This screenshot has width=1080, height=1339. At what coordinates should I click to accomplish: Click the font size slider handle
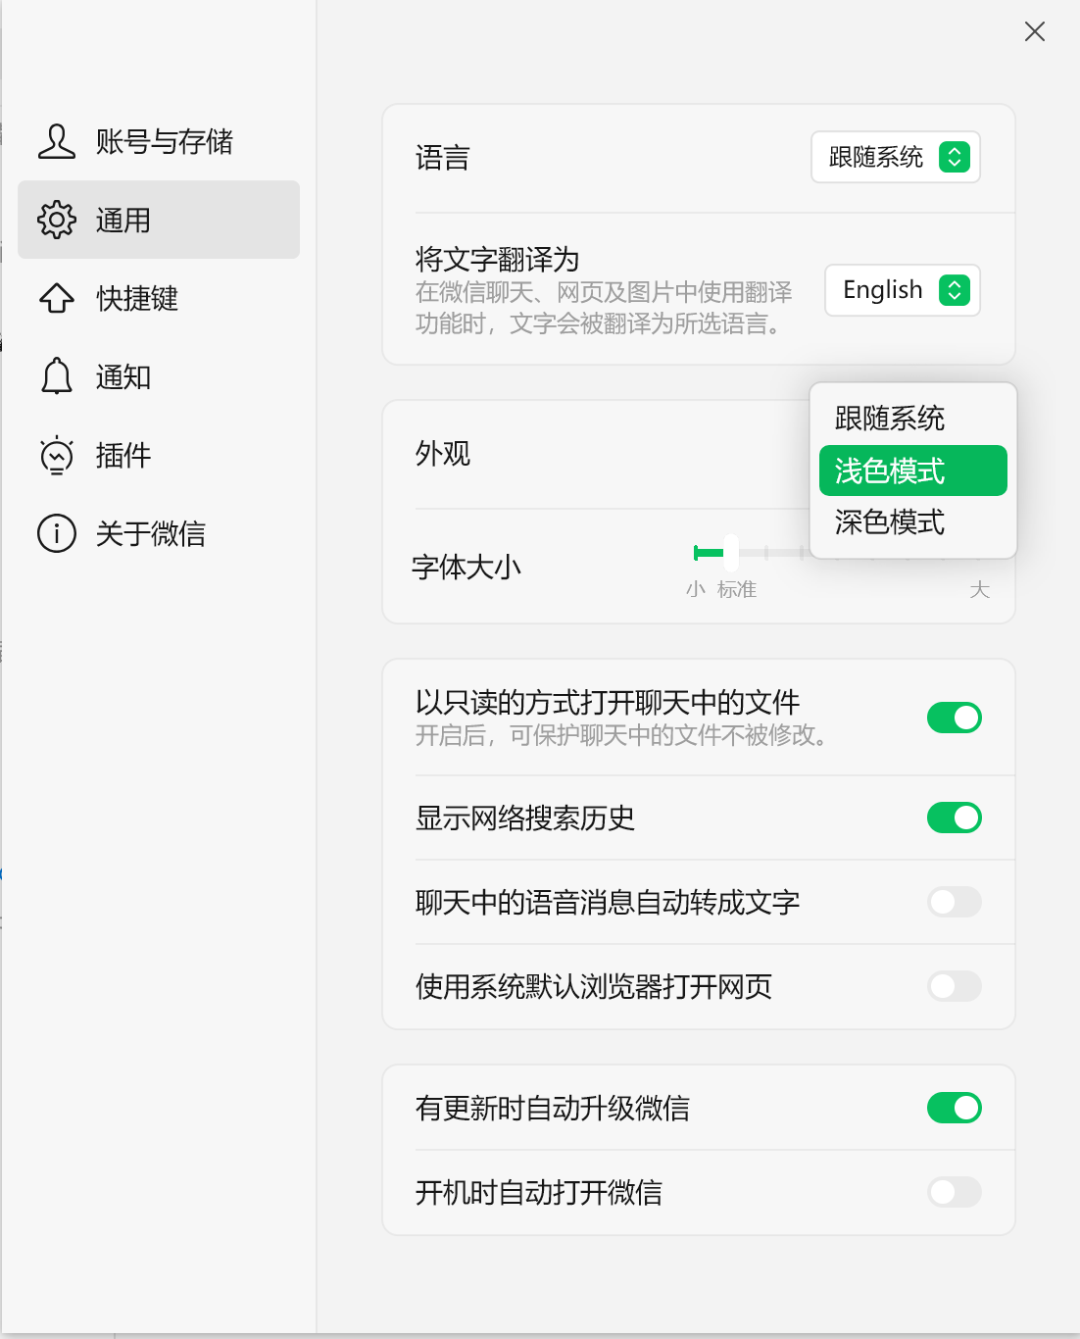pos(731,552)
